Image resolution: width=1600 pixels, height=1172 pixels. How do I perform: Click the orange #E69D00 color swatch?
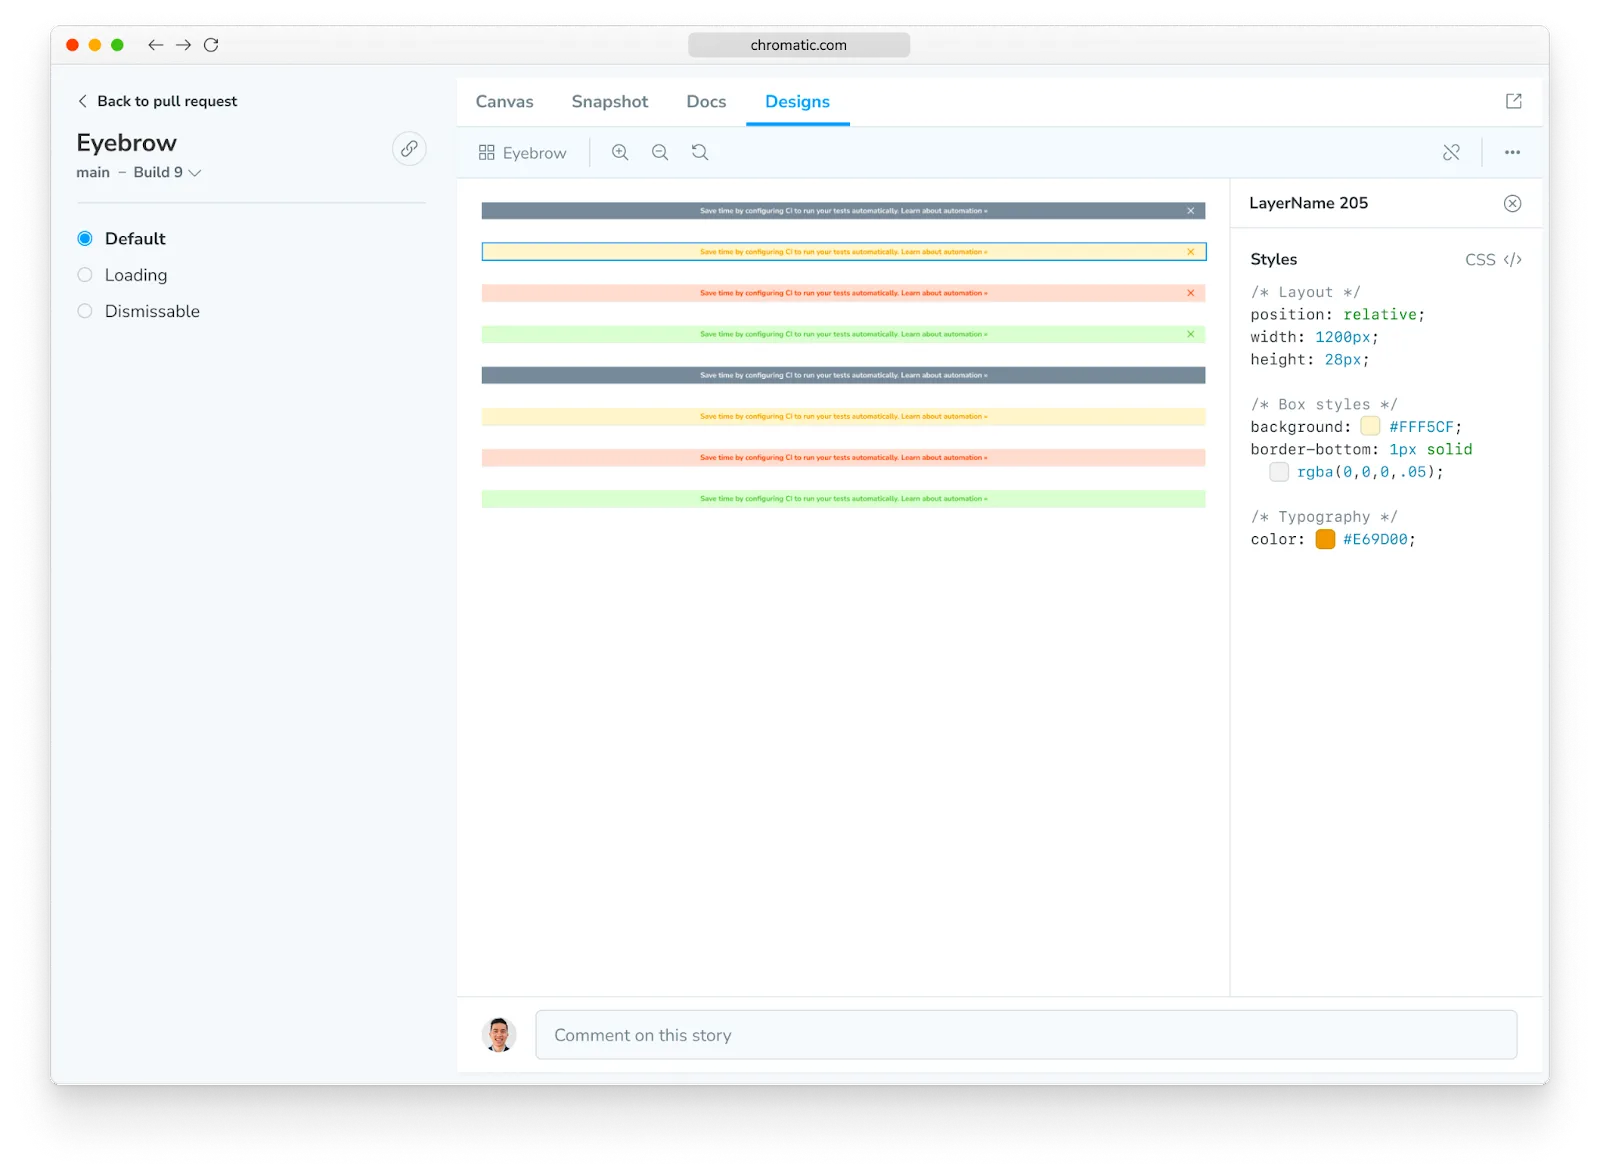point(1325,539)
